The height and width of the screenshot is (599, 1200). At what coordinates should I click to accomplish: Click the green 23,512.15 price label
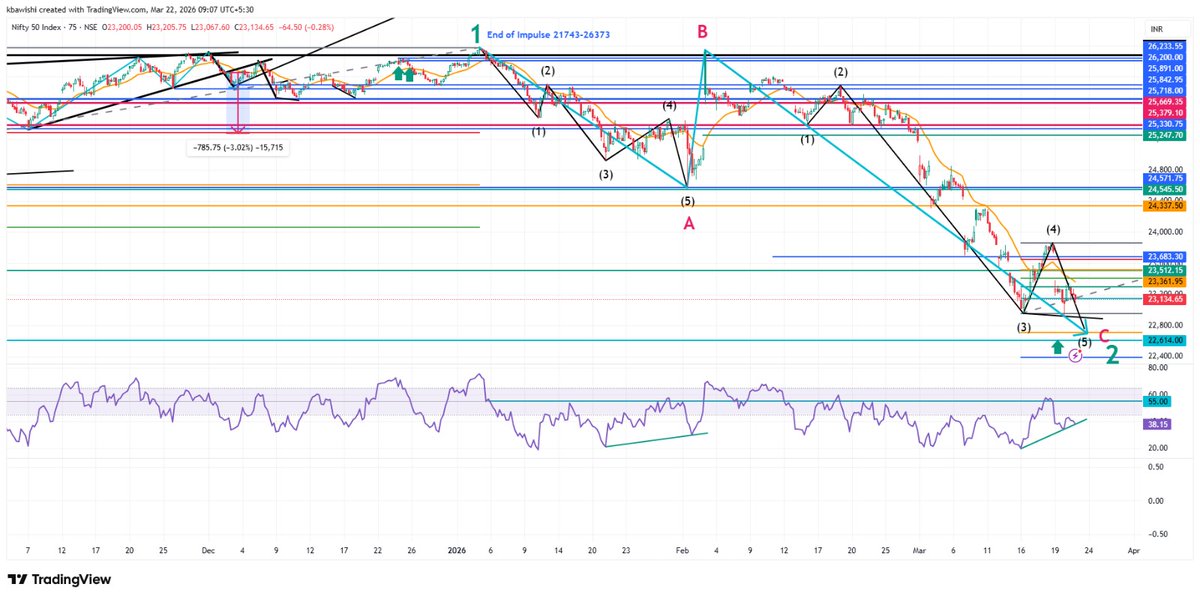click(x=1166, y=270)
